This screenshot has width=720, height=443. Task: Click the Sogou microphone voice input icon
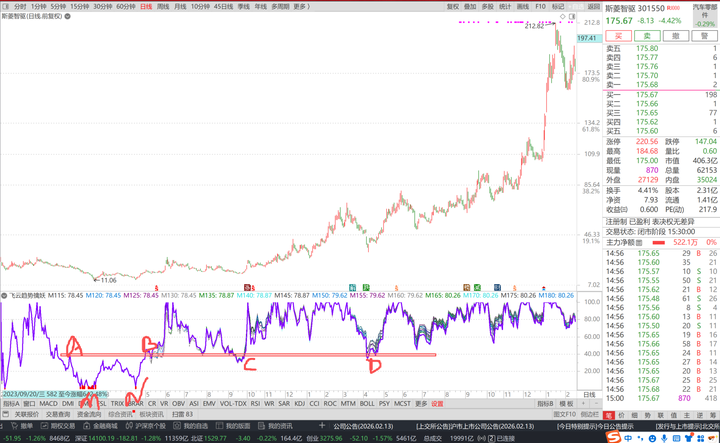click(x=664, y=438)
